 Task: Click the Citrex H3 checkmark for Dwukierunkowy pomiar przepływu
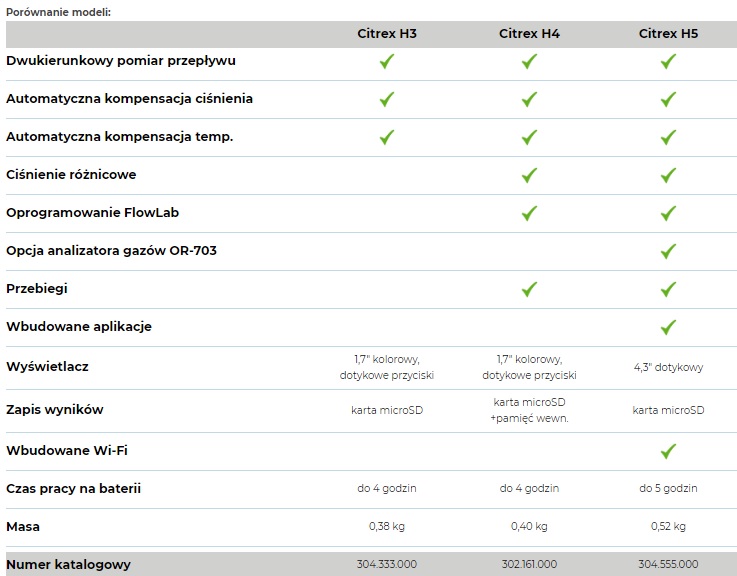(x=386, y=61)
